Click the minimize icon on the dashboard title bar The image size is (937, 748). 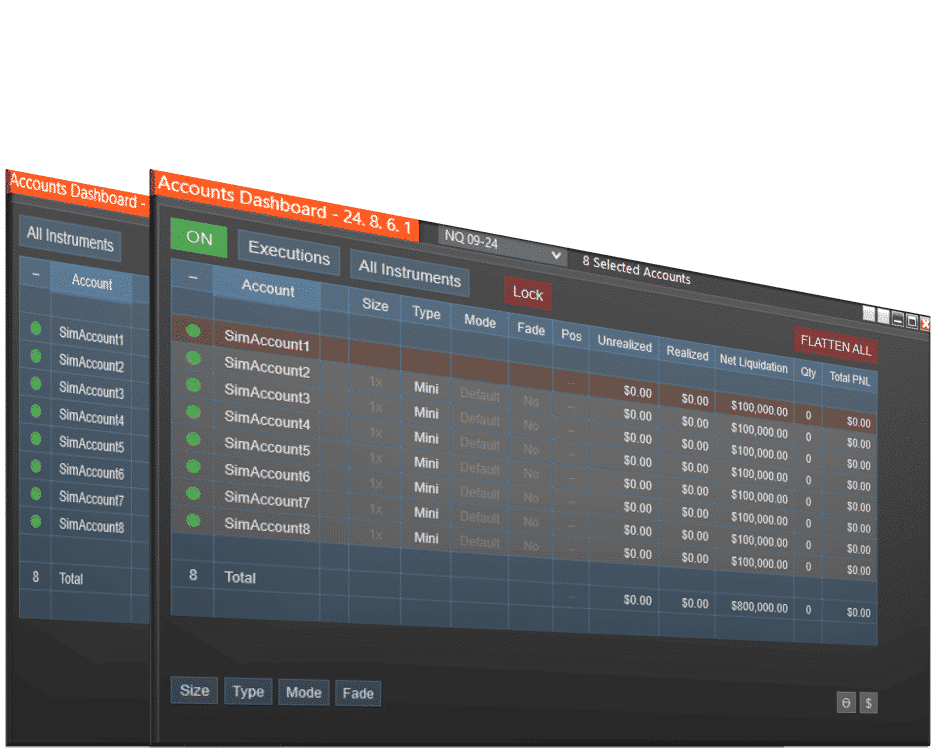click(x=896, y=318)
